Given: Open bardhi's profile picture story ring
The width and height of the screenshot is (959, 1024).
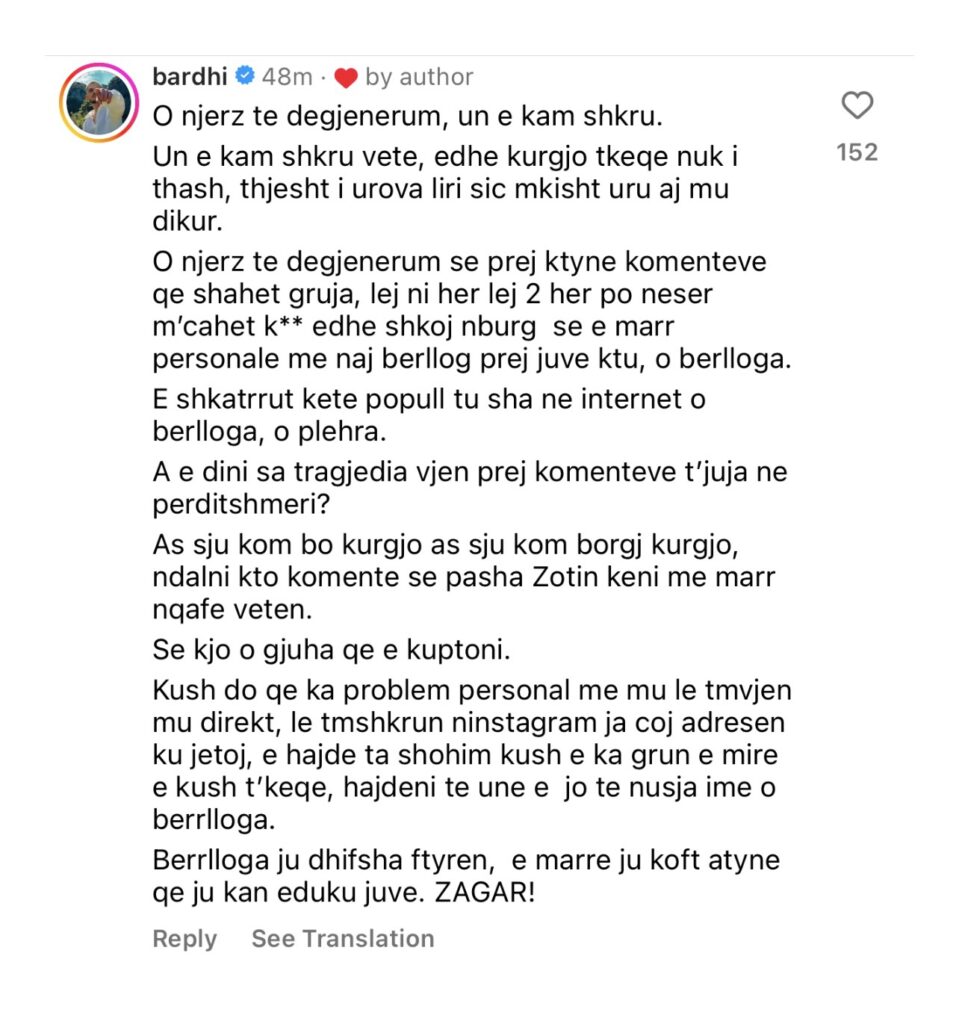Looking at the screenshot, I should tap(99, 103).
